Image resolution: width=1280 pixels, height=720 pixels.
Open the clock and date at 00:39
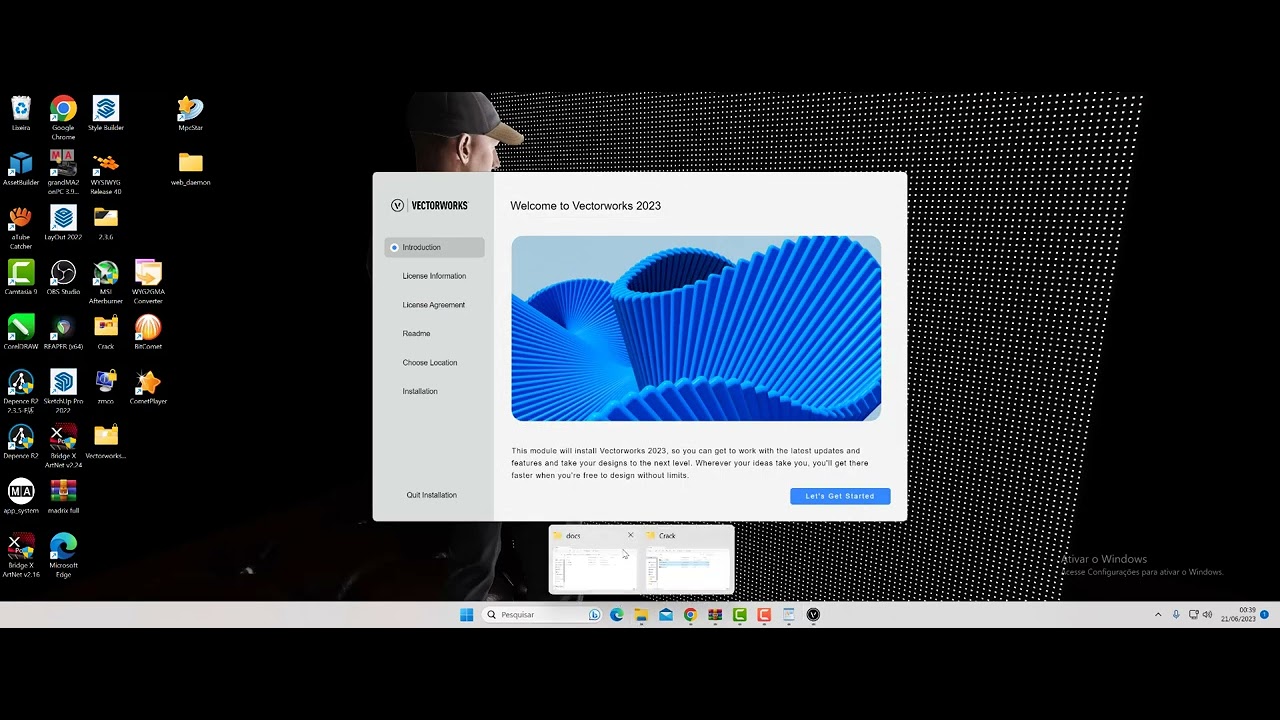point(1238,614)
